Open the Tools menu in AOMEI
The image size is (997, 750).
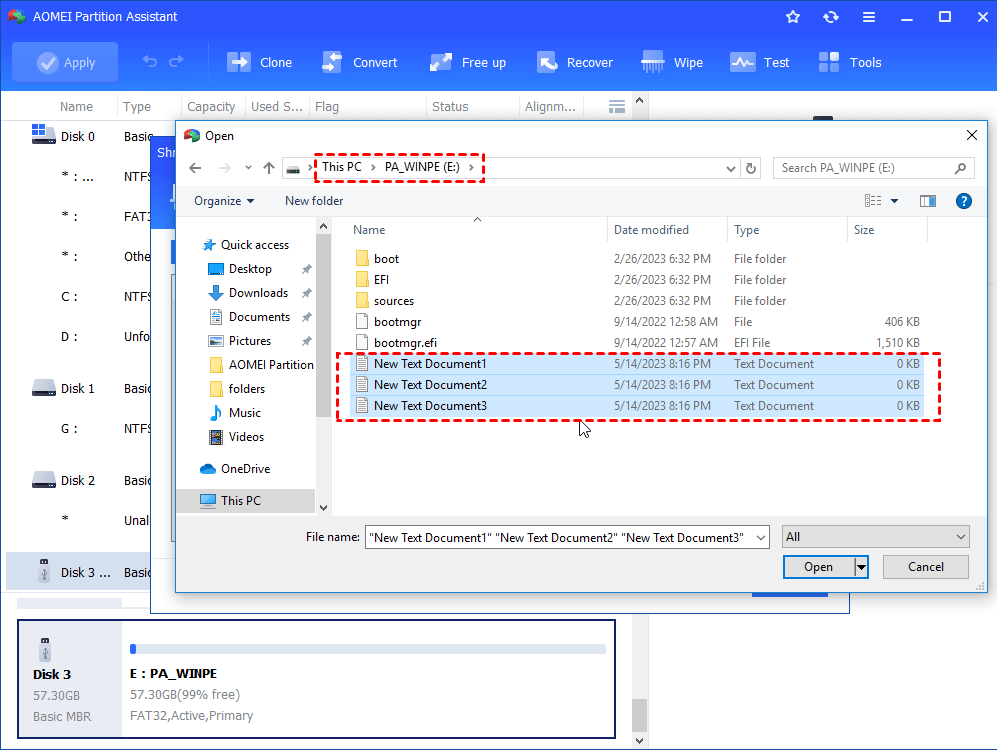point(849,62)
